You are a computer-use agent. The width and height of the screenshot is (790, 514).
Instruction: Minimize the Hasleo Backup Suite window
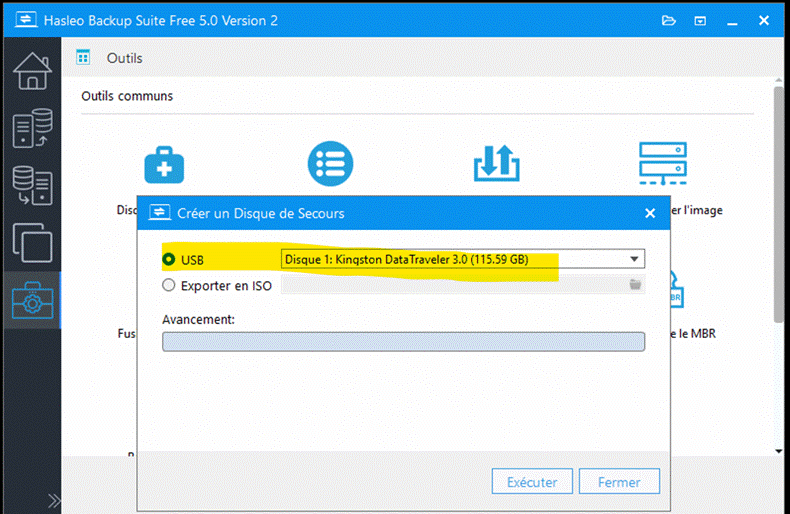tap(733, 22)
